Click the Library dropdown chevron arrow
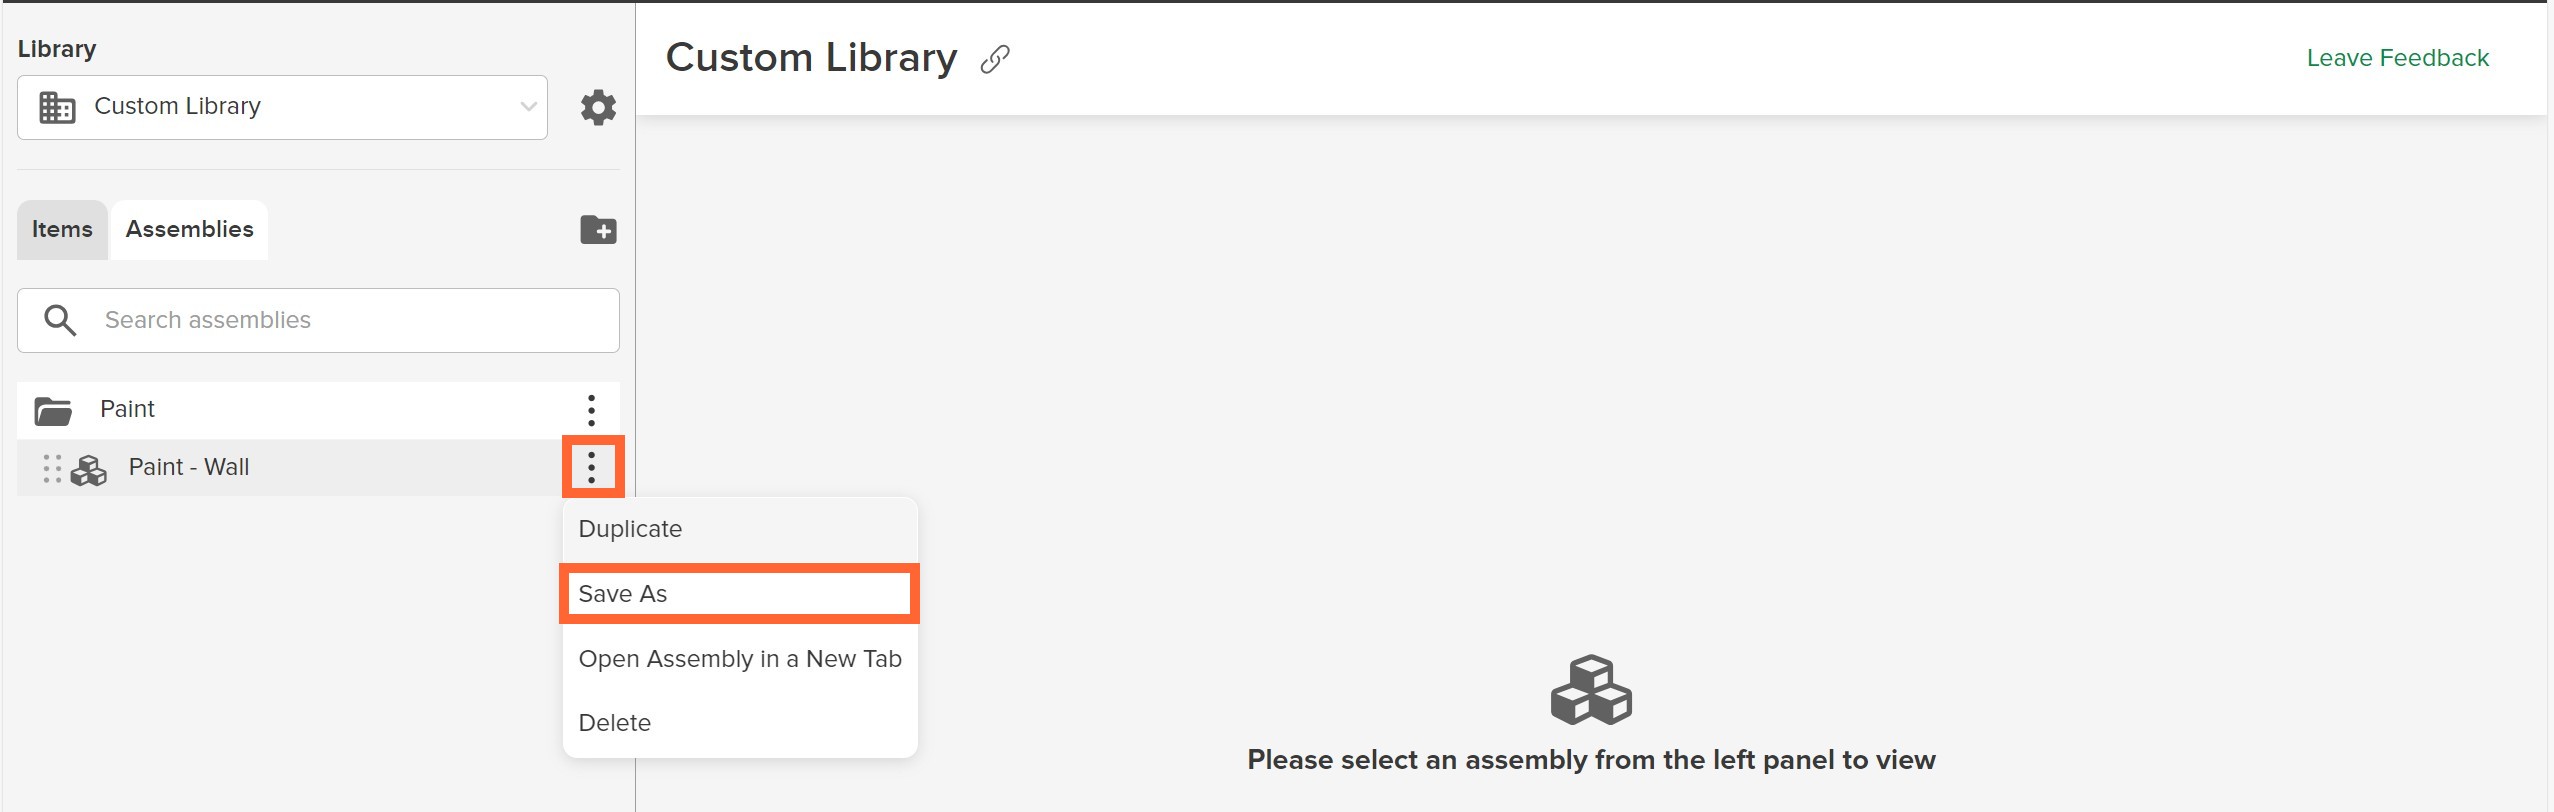Screen dimensions: 2554x812 pos(528,107)
